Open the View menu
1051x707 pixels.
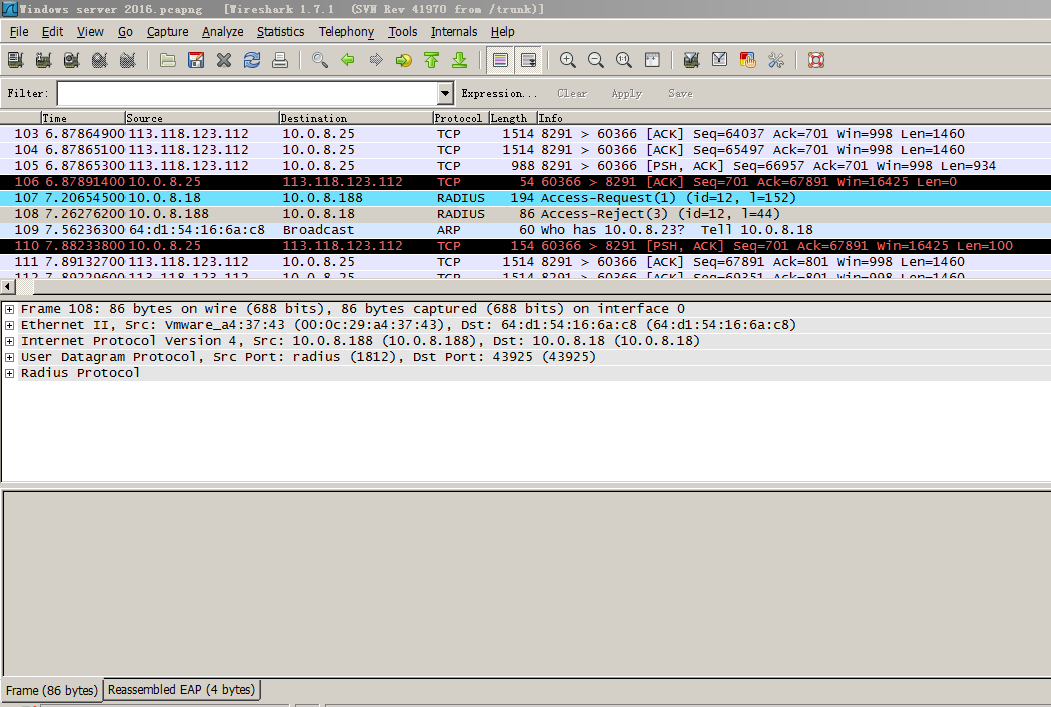[x=90, y=31]
